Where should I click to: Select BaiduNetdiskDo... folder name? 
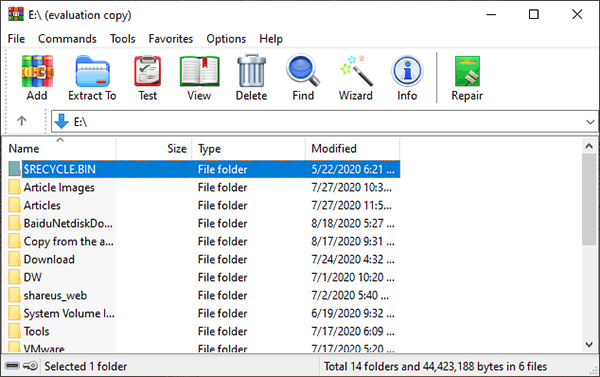68,223
